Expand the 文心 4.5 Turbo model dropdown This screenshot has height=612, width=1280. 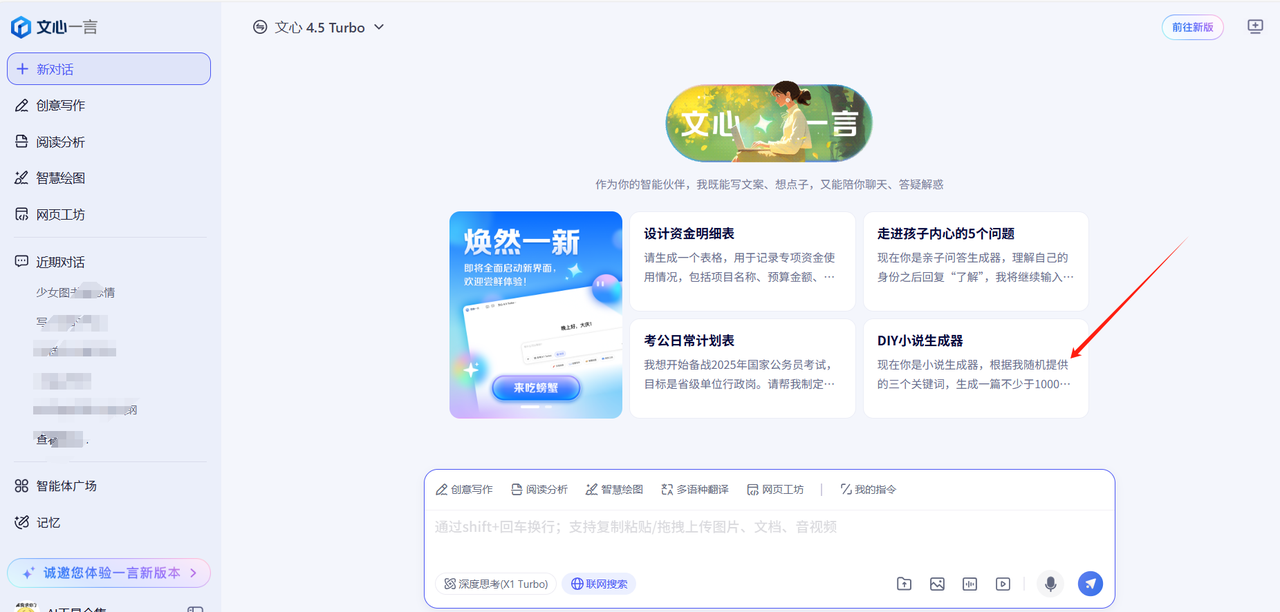(319, 27)
